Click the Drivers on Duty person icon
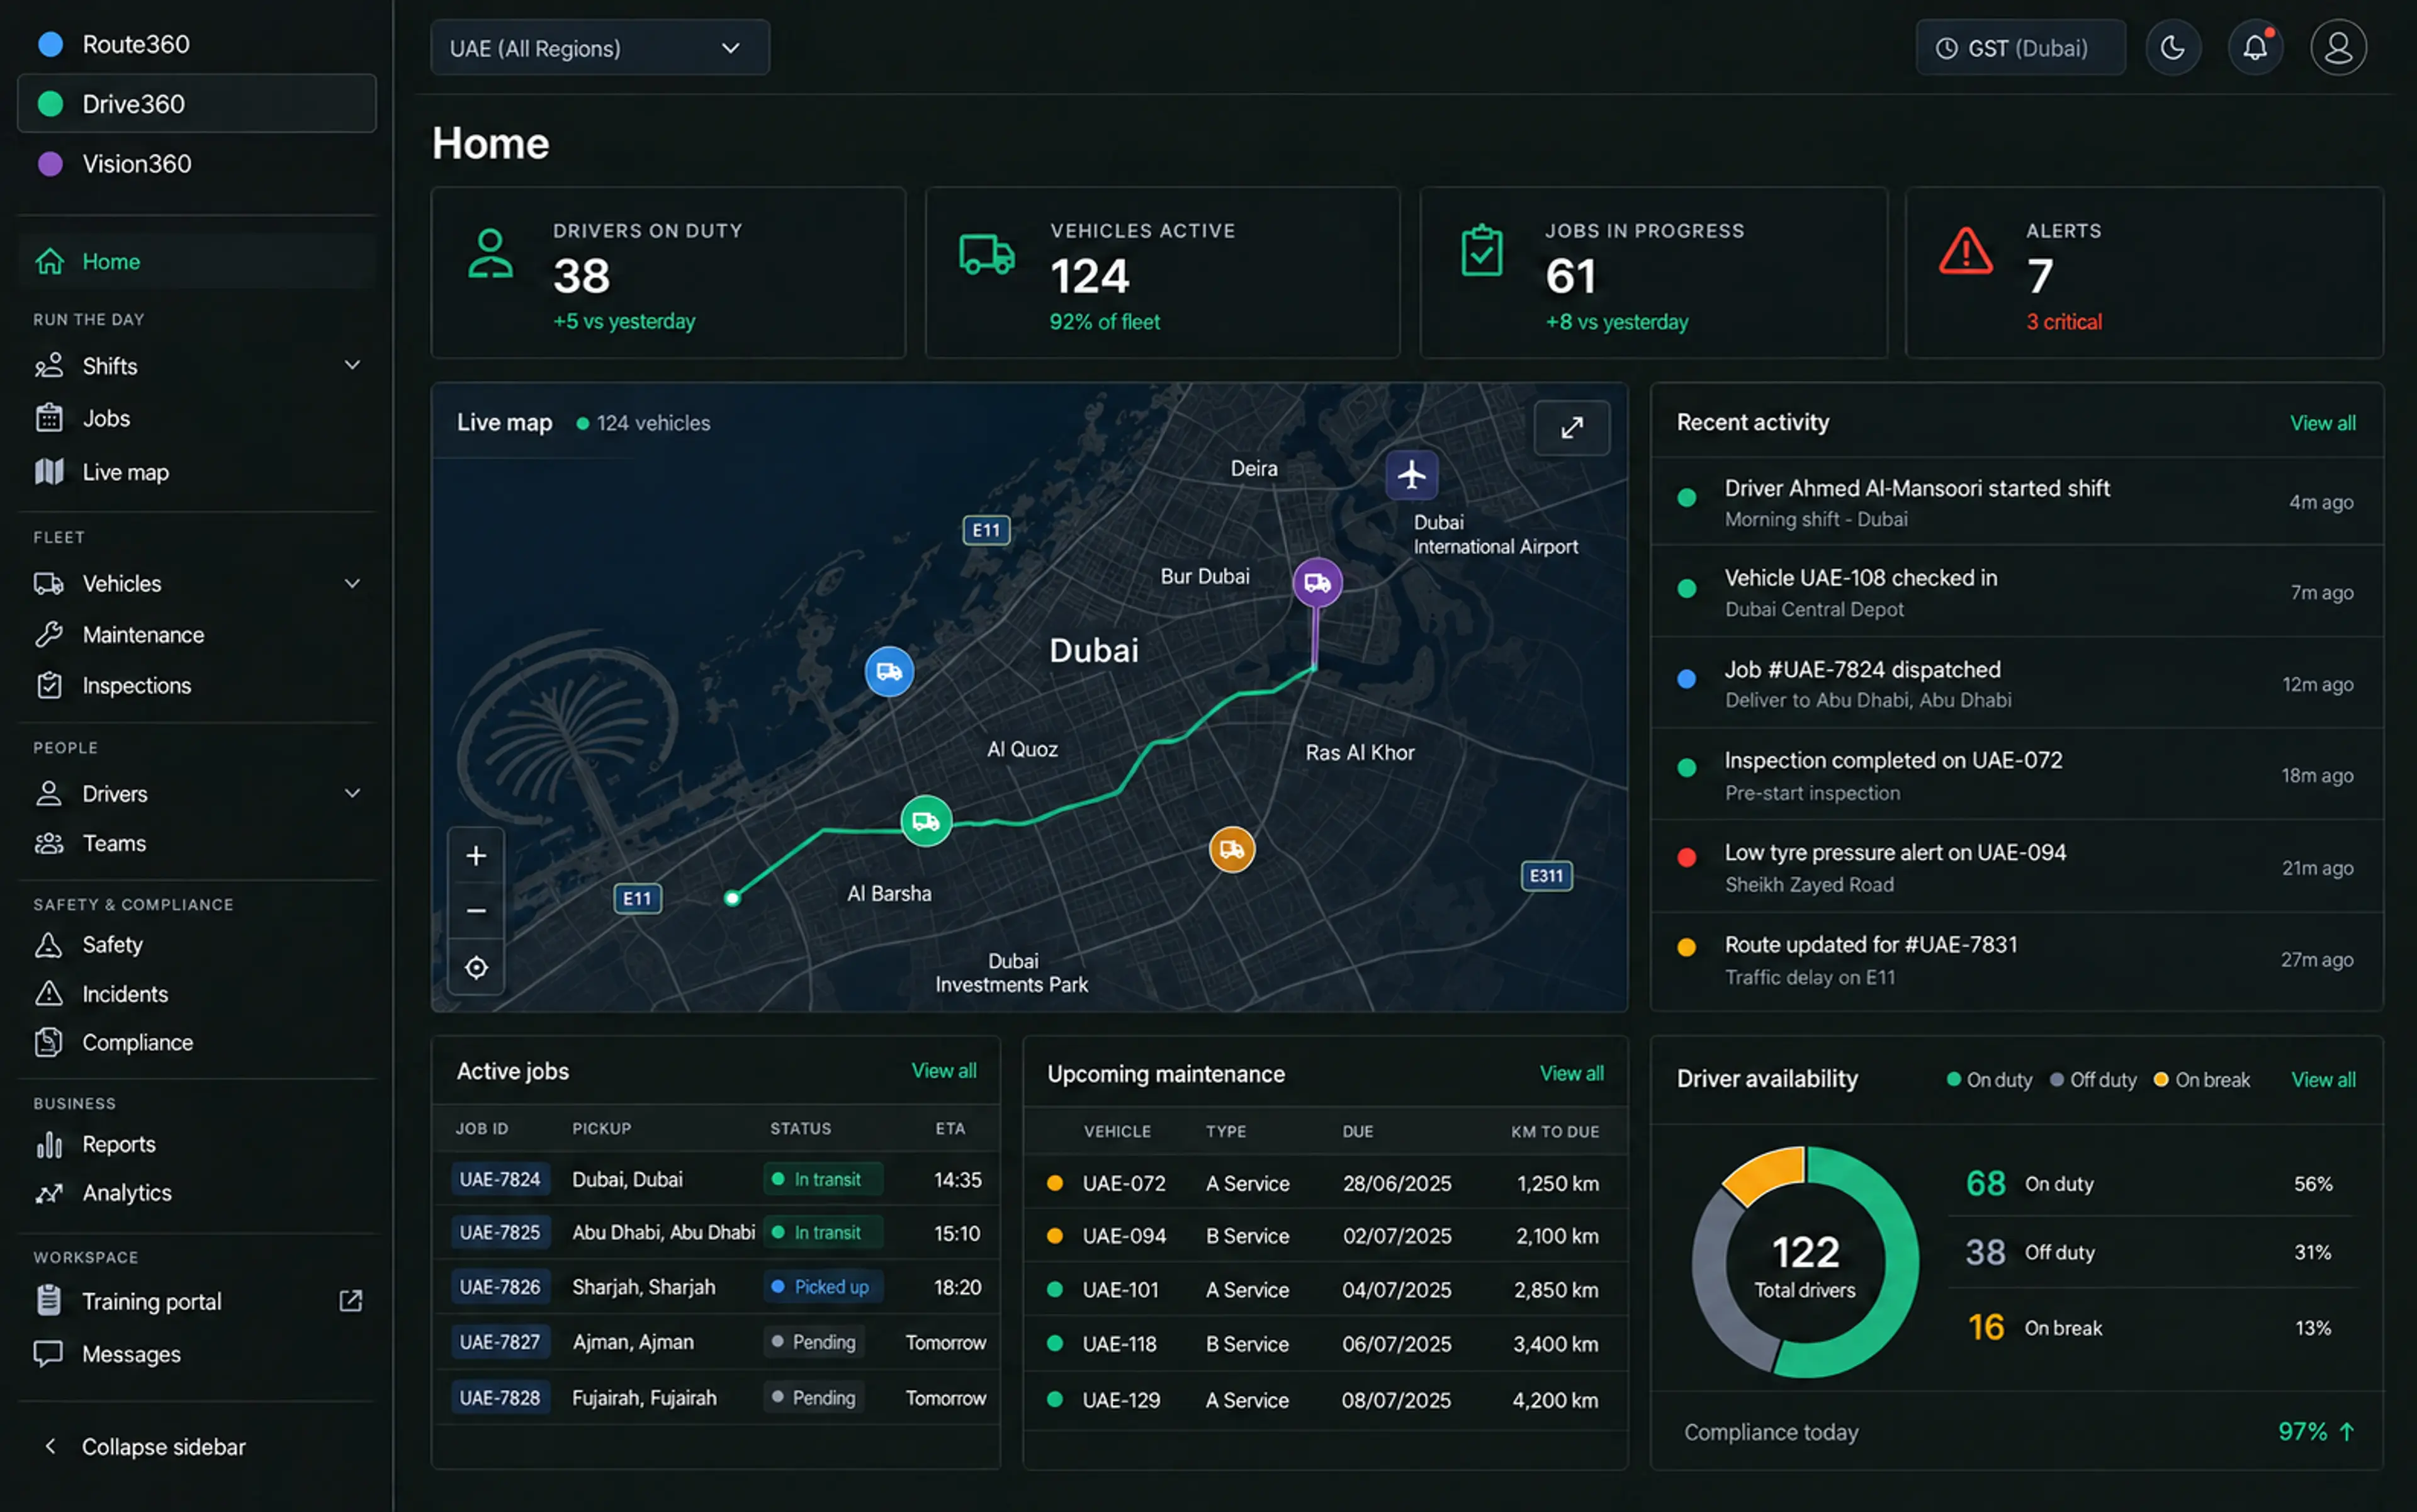 [490, 253]
